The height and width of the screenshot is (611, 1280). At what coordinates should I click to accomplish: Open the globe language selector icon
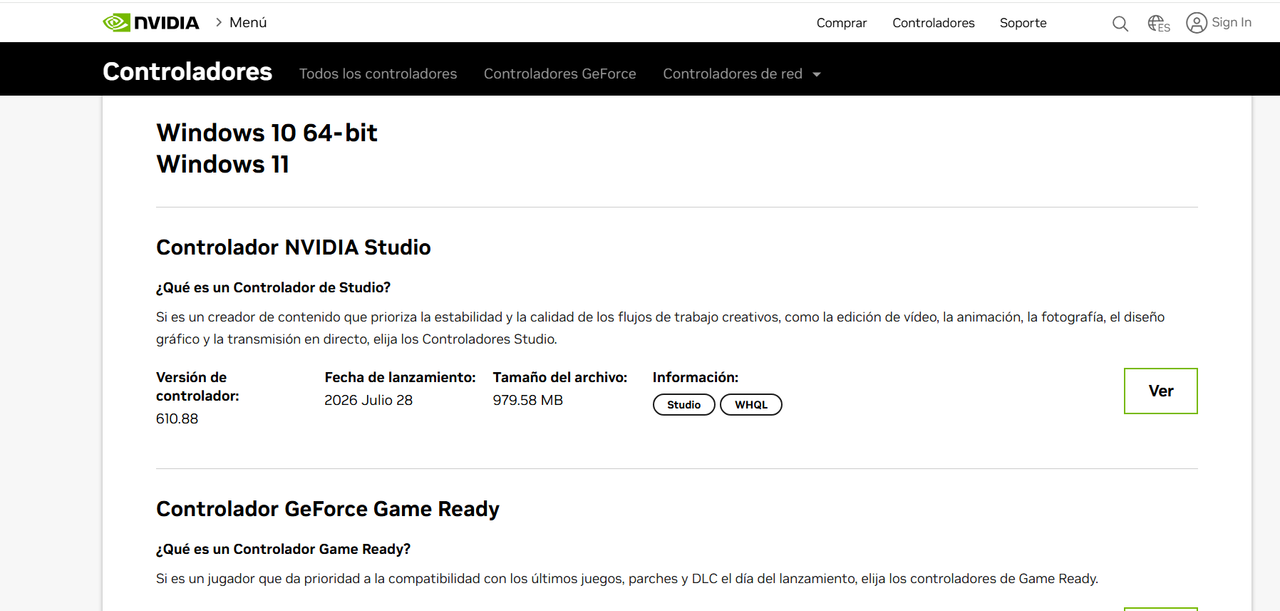click(x=1158, y=23)
